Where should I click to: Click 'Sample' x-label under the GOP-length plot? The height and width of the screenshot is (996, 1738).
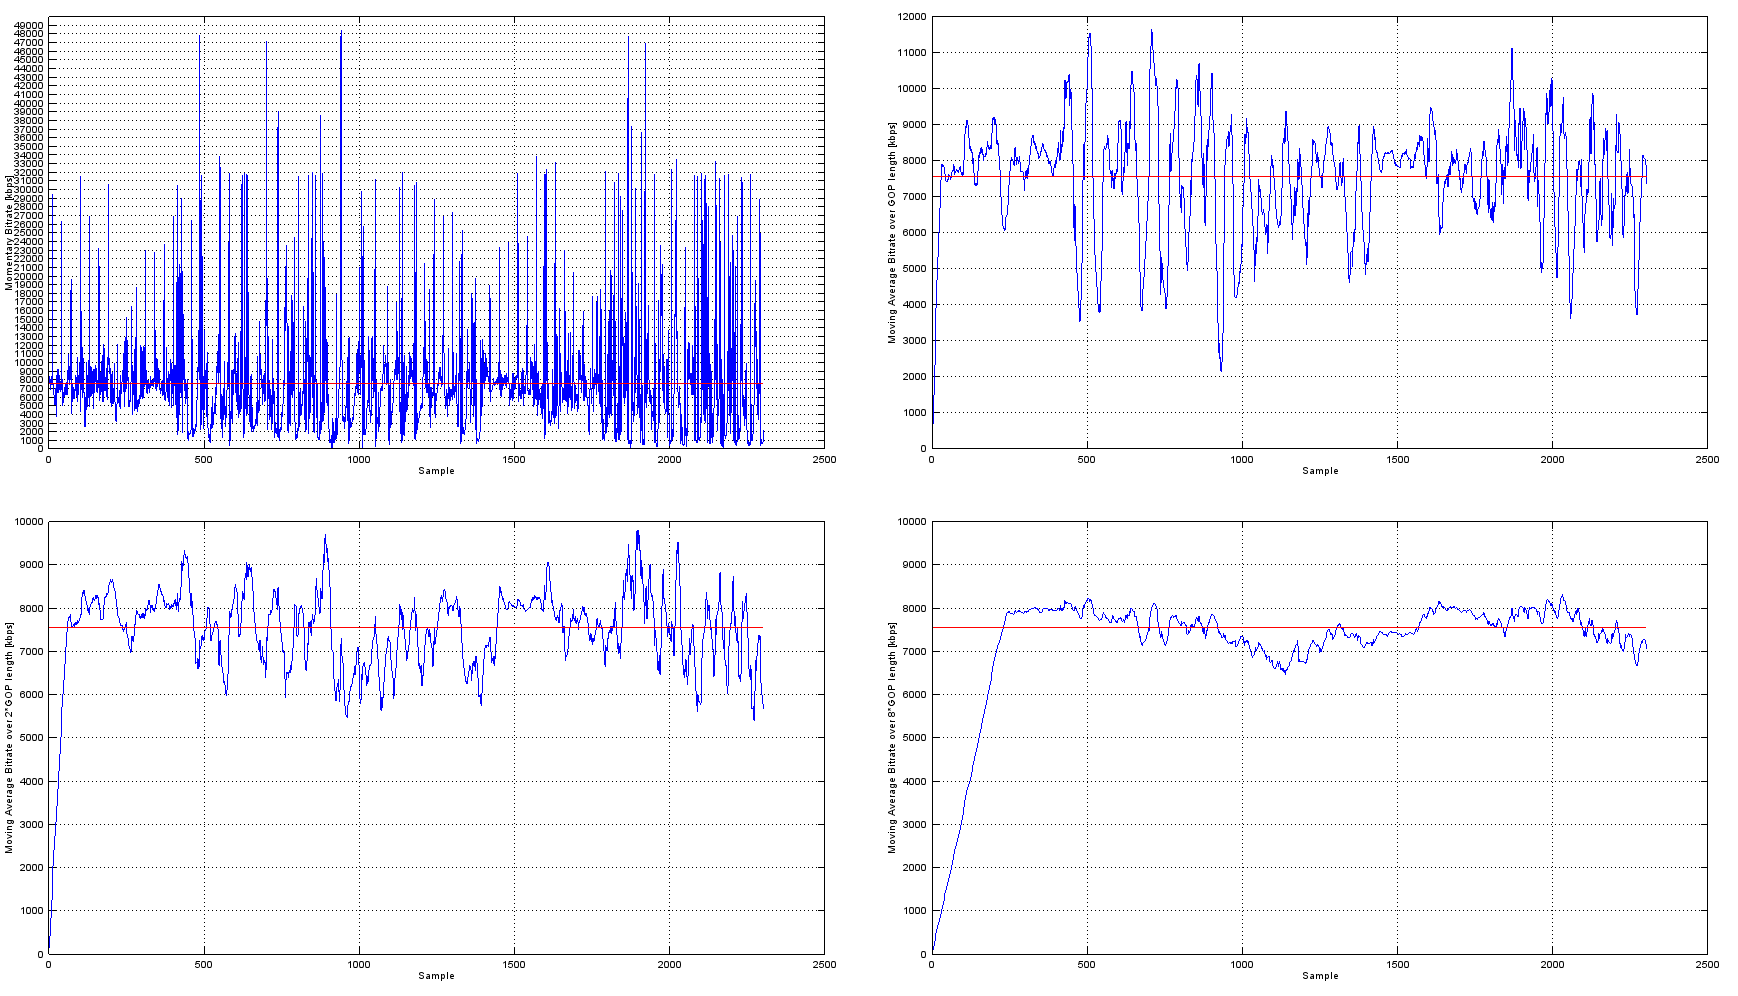pyautogui.click(x=1320, y=471)
